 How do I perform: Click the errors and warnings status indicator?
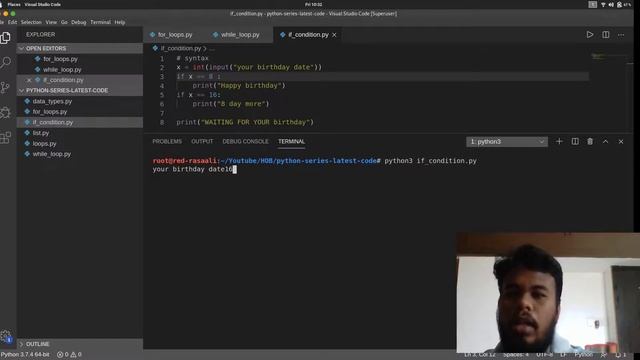coord(69,354)
